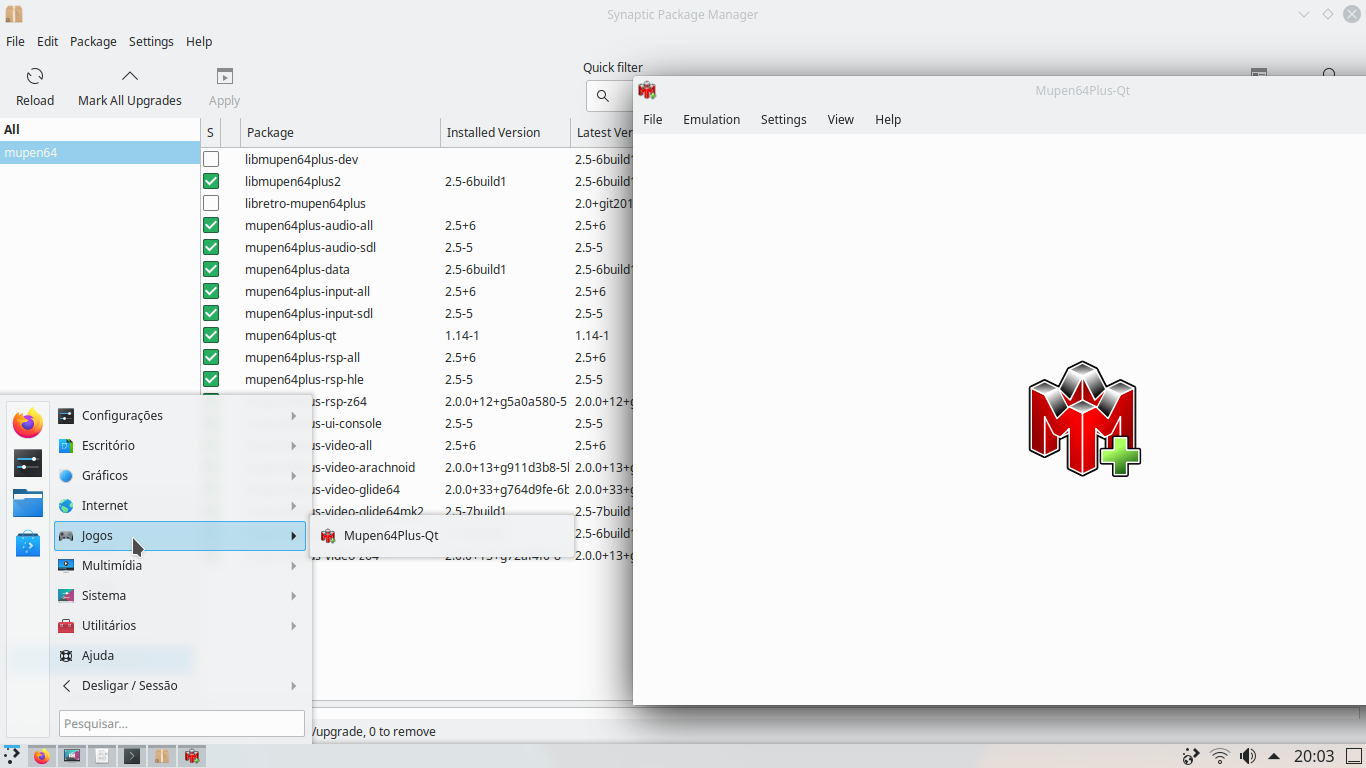Toggle checkbox for libmupen64plus2
Image resolution: width=1366 pixels, height=768 pixels.
211,181
